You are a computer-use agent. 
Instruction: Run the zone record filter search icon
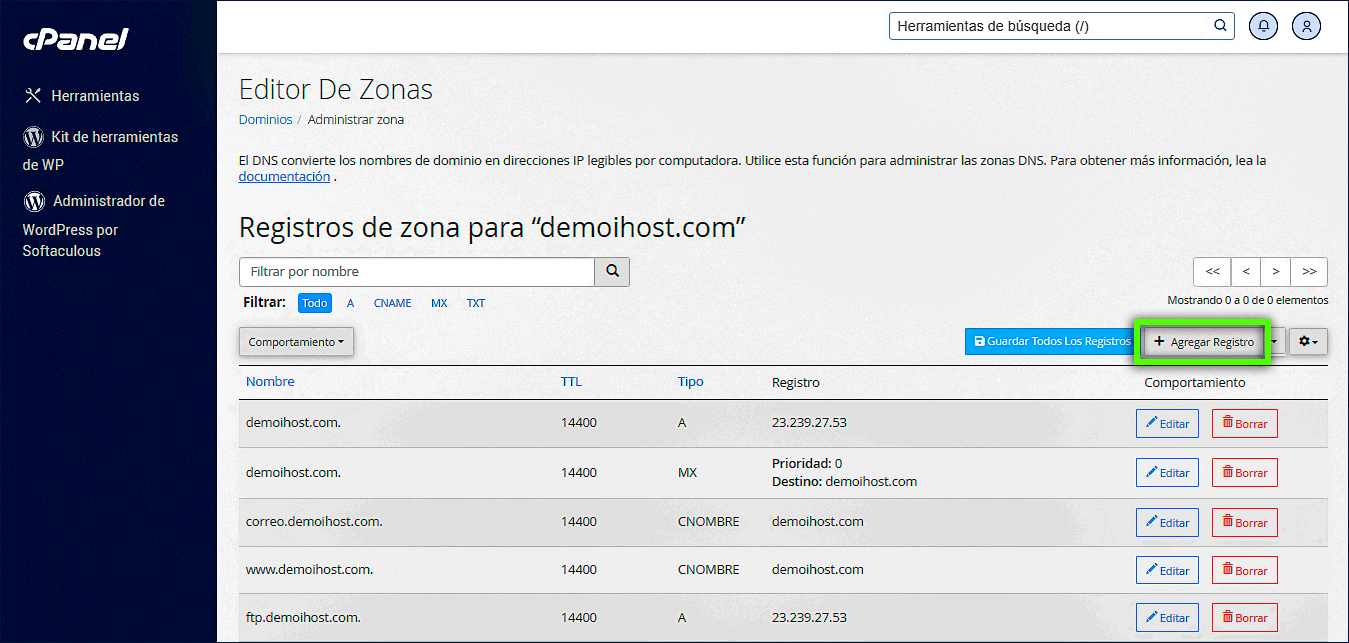click(611, 271)
